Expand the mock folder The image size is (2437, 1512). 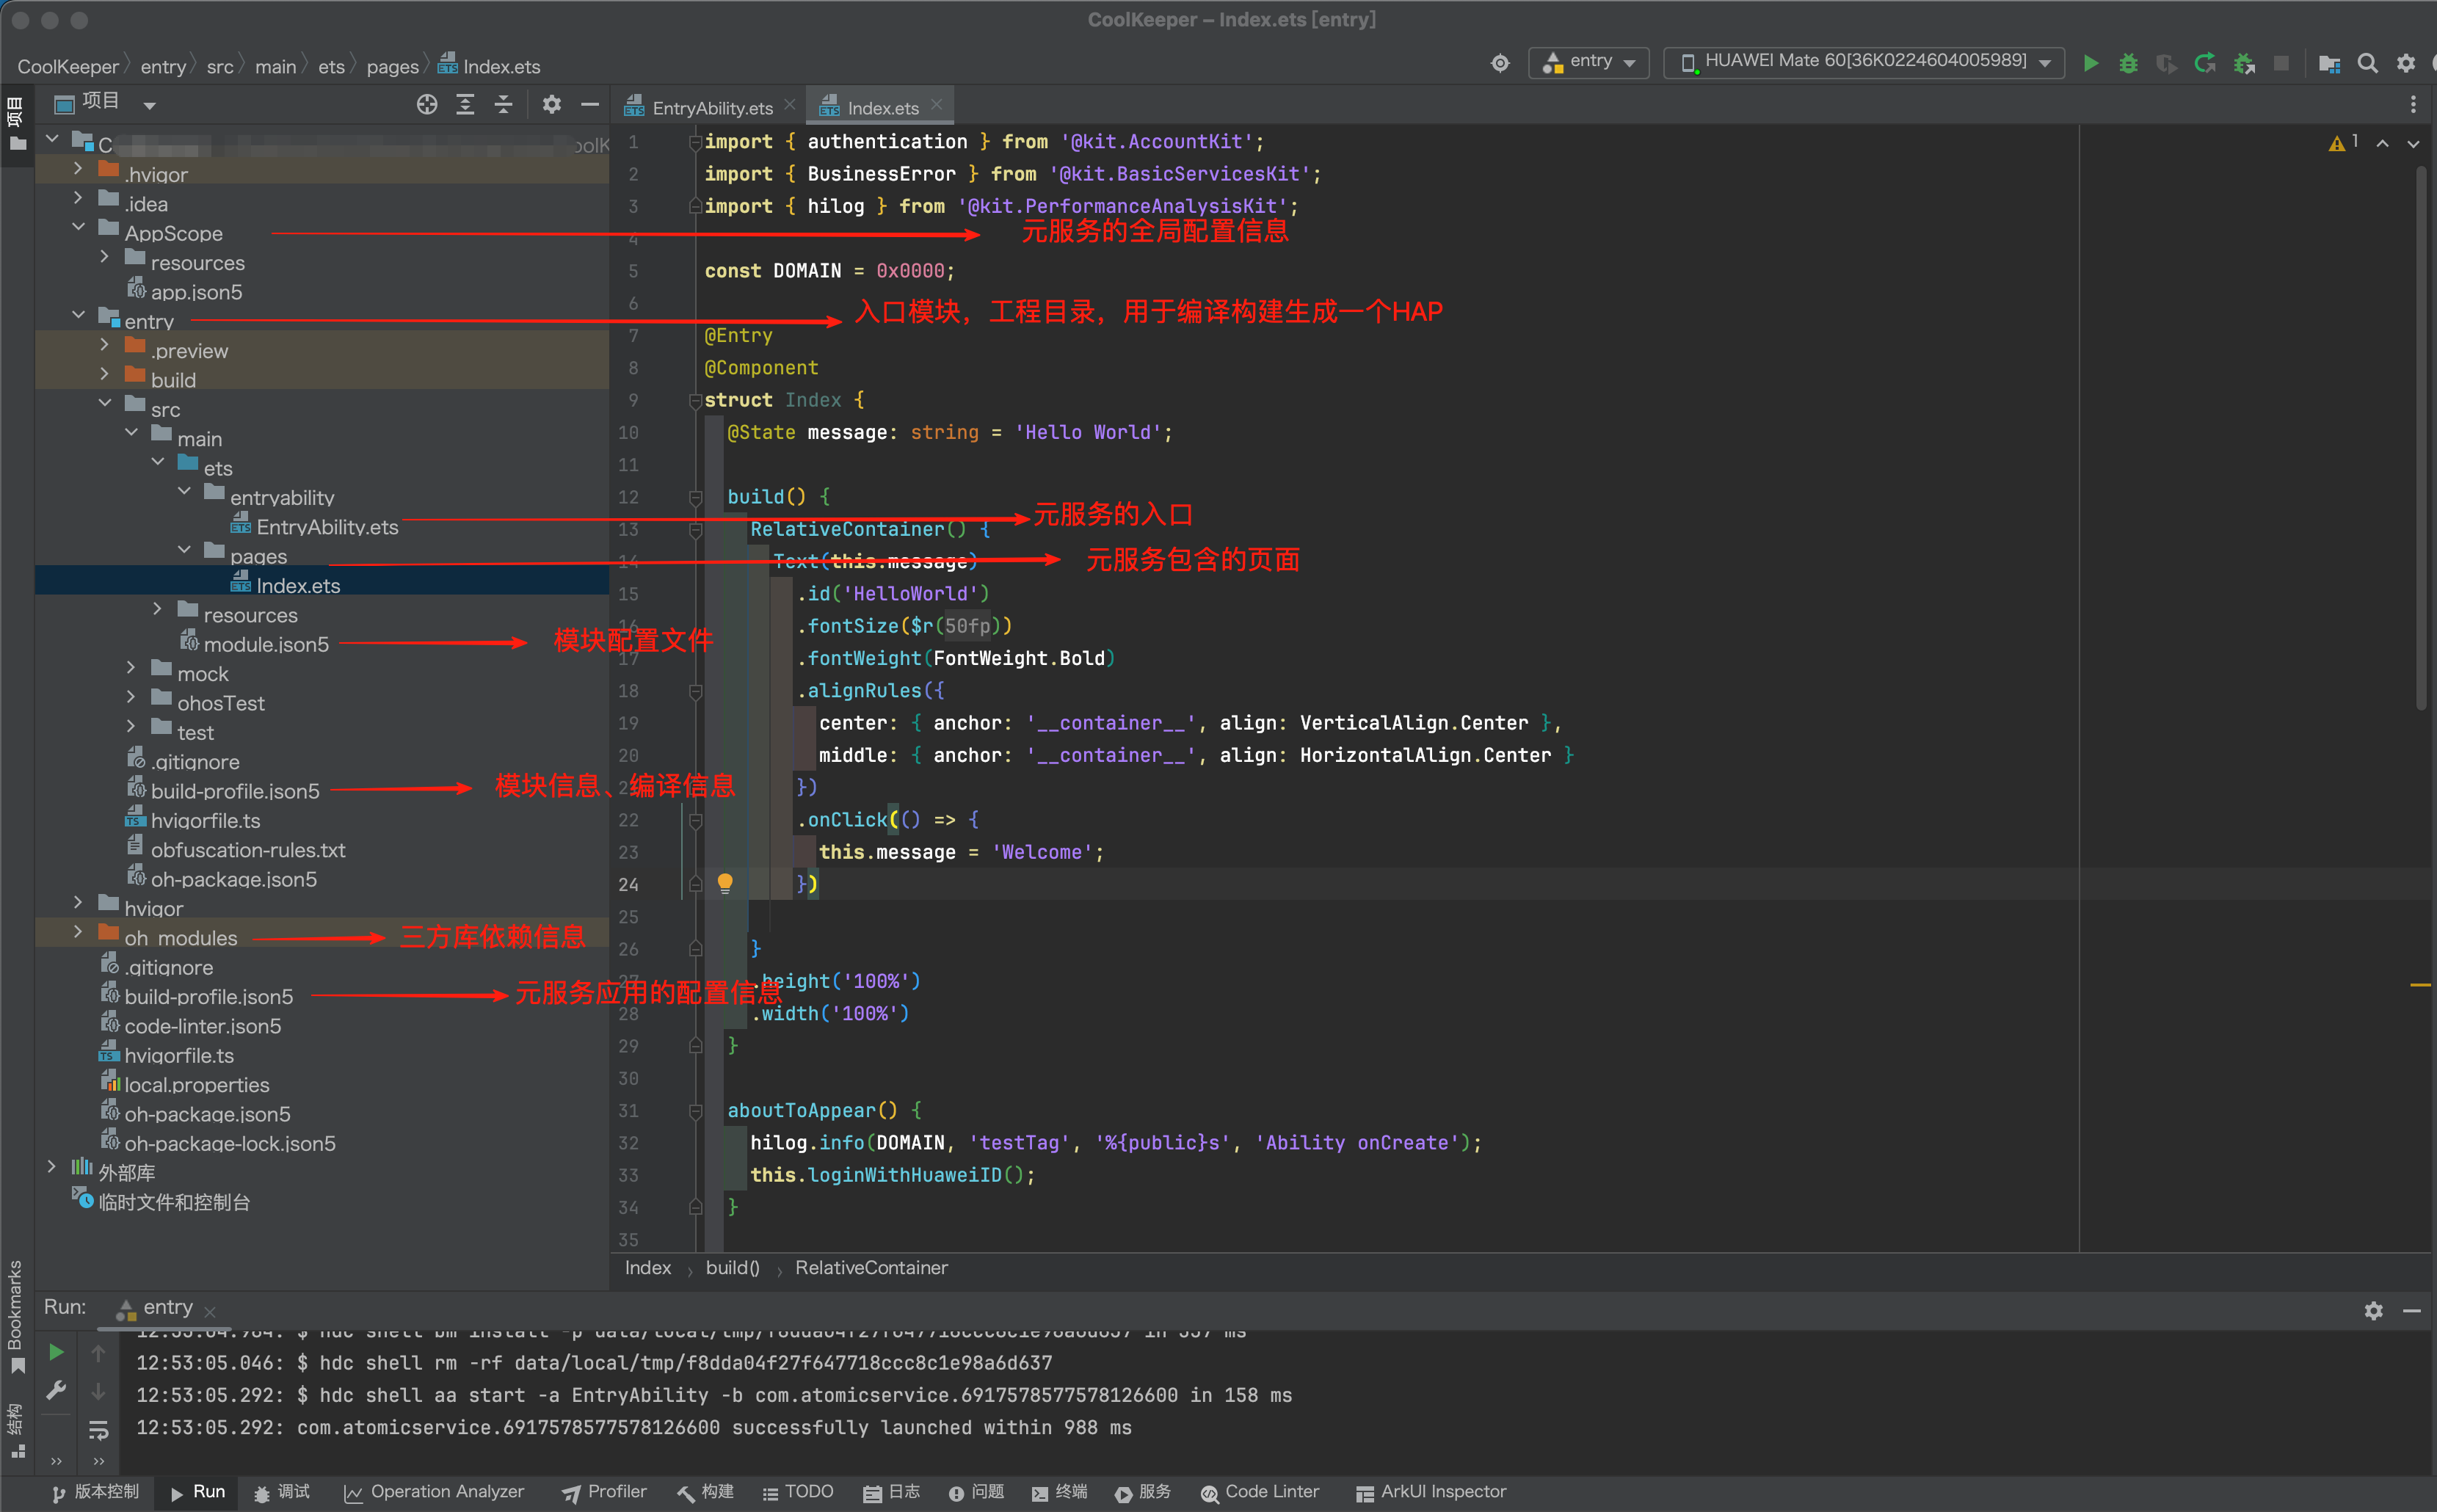(x=131, y=668)
